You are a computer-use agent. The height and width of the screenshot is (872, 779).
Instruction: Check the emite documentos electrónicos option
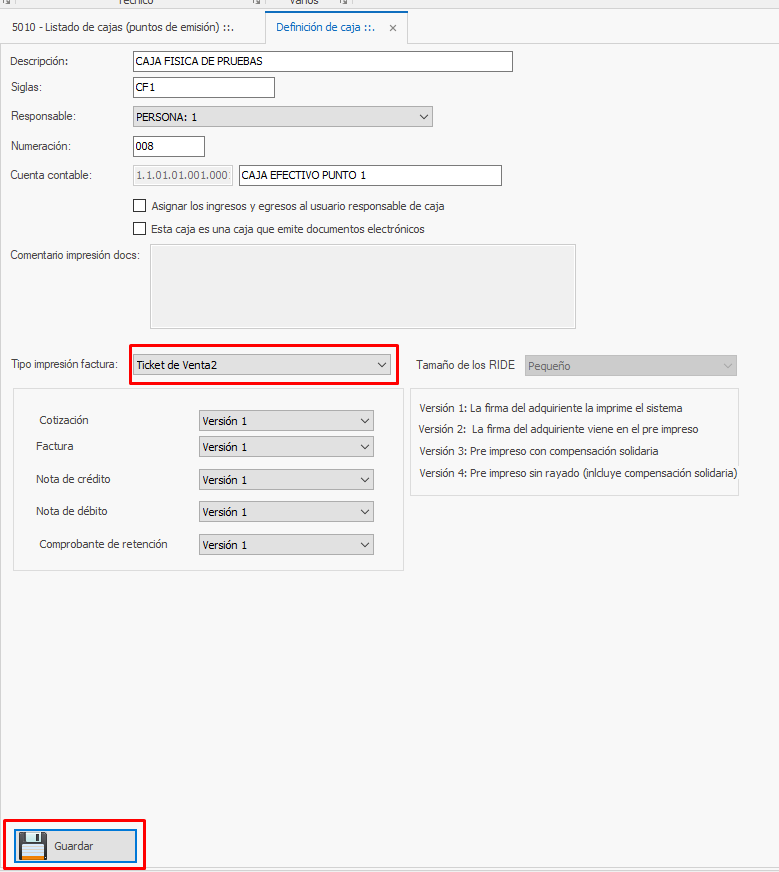pos(140,229)
